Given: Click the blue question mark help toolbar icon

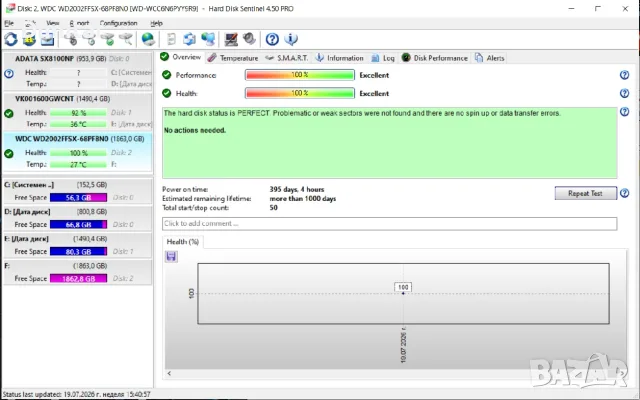Looking at the screenshot, I should 272,39.
